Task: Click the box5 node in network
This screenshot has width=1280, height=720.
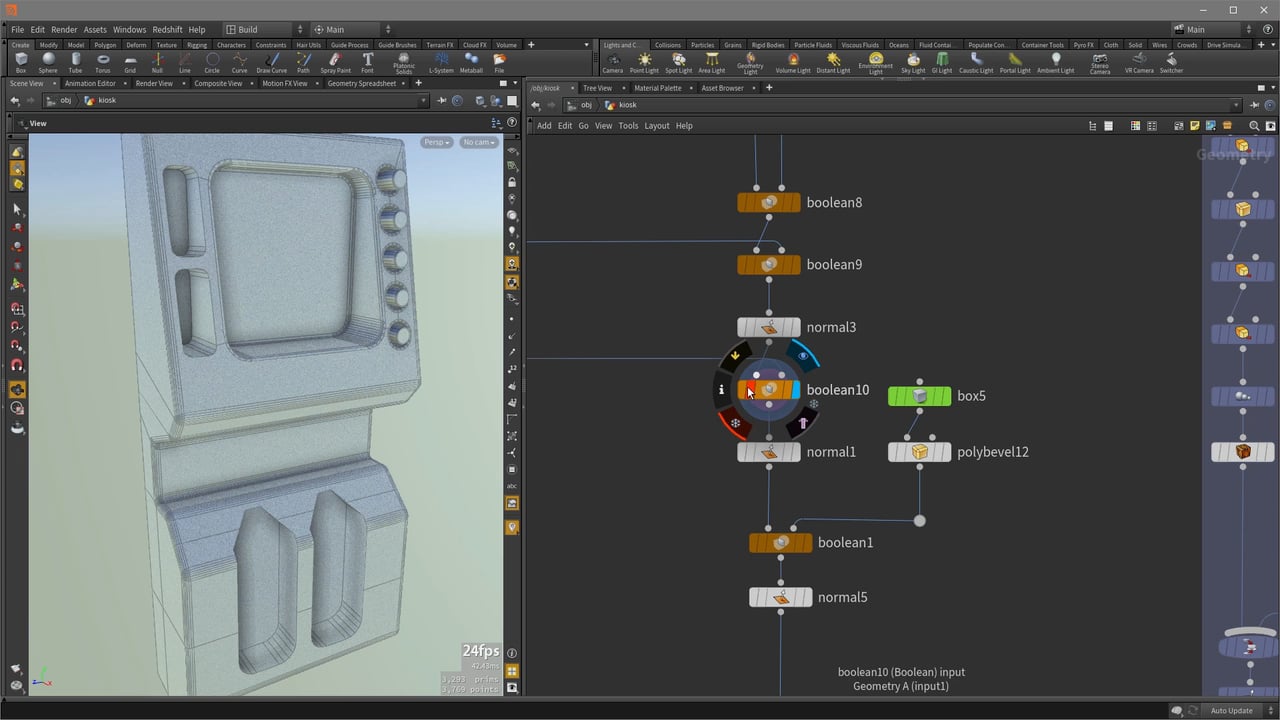Action: coord(919,396)
